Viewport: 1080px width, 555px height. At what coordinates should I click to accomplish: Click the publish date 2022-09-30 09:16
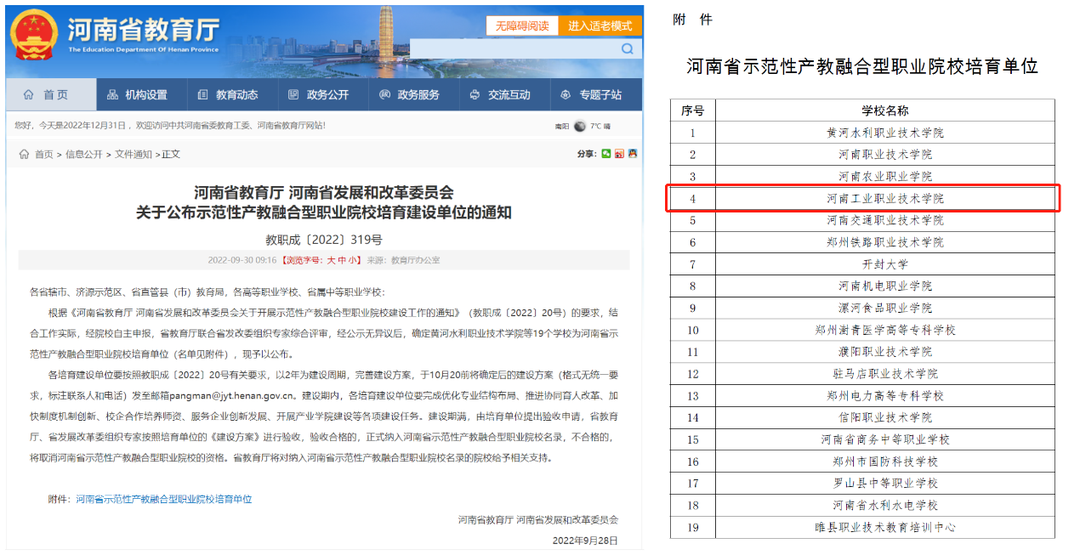point(242,260)
